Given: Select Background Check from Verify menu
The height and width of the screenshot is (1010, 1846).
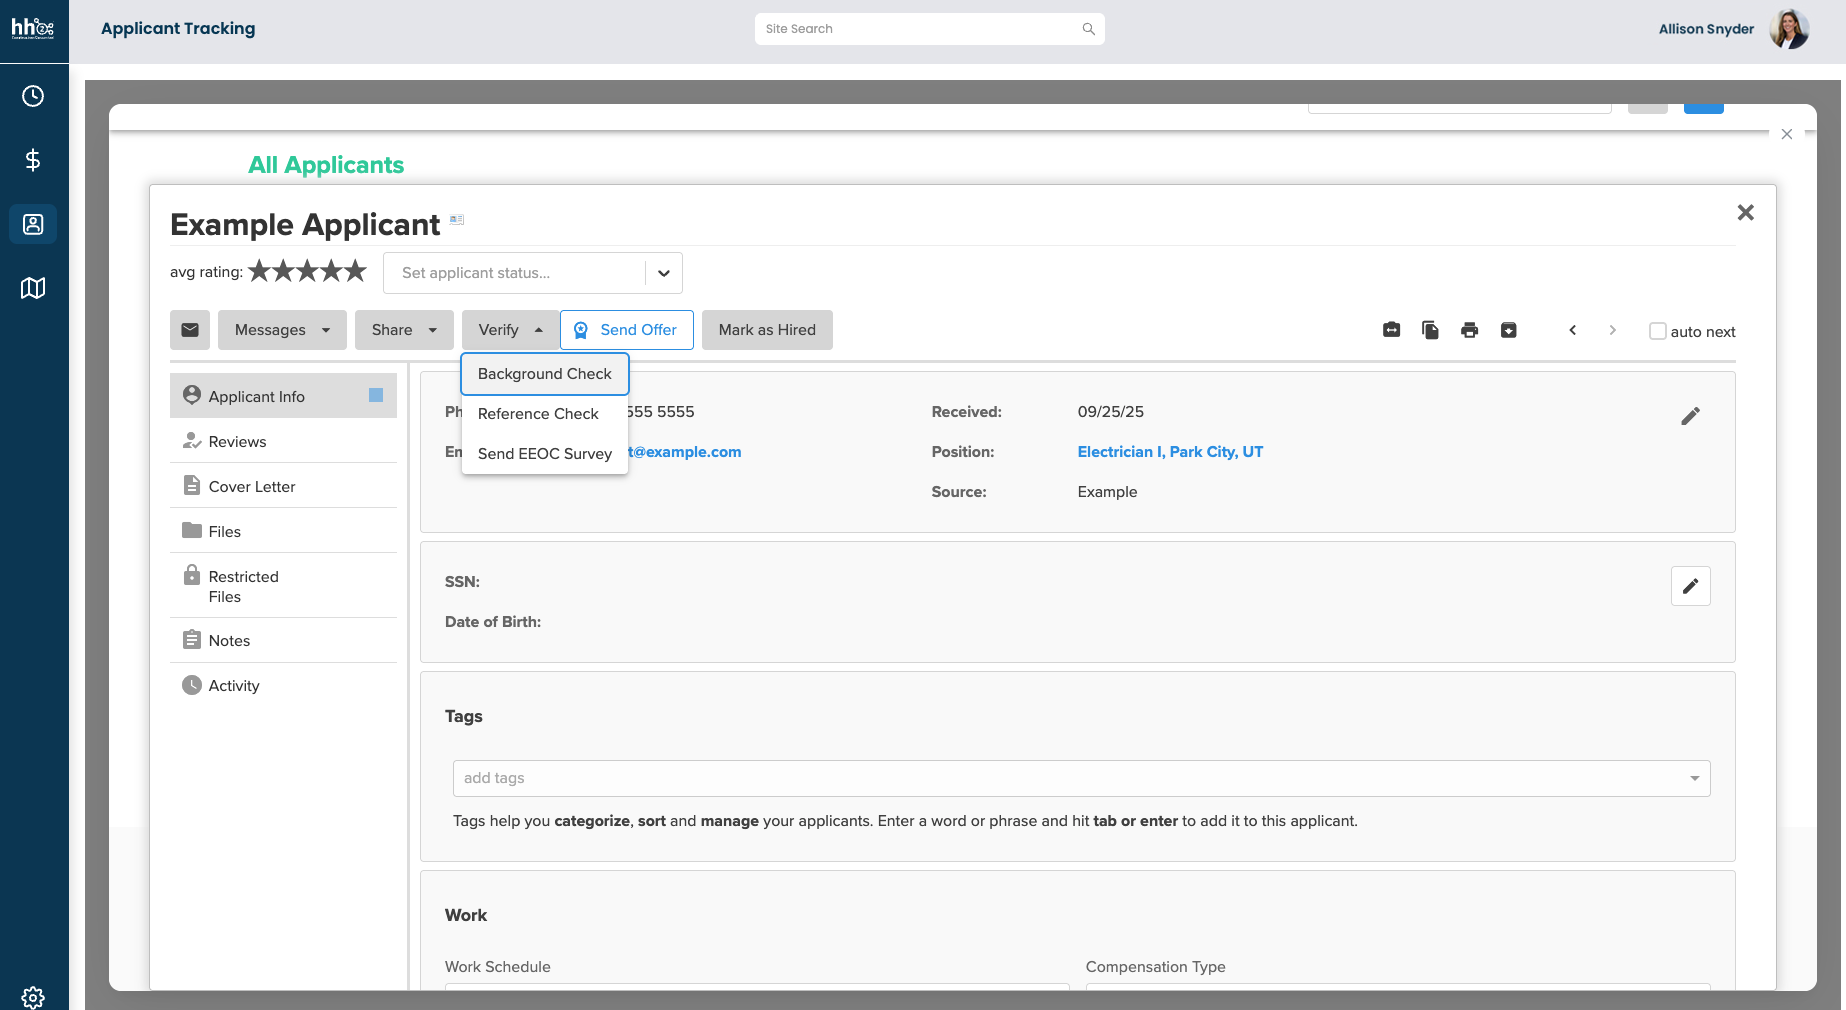Looking at the screenshot, I should click(x=544, y=374).
